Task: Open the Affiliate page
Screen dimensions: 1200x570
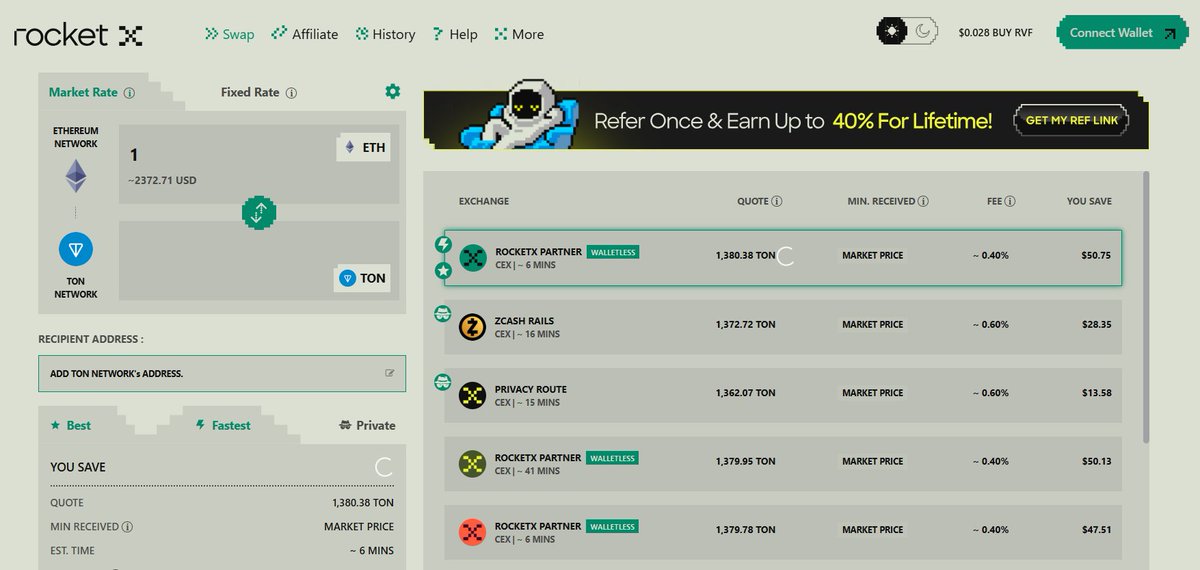Action: pos(305,34)
